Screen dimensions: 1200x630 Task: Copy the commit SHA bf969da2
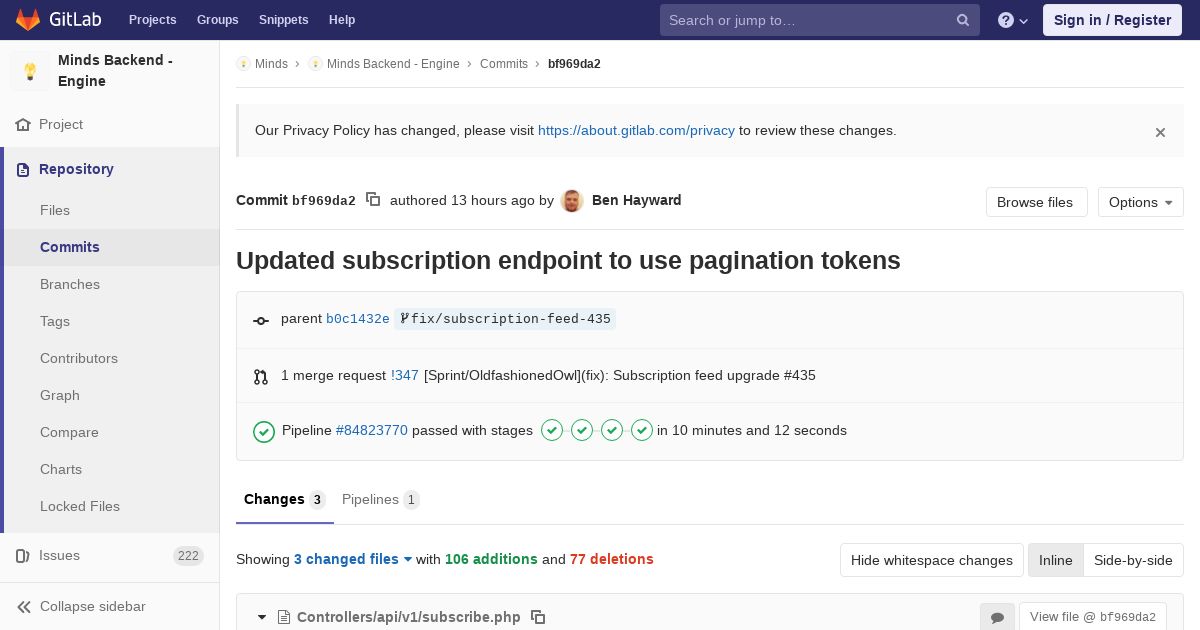click(373, 200)
